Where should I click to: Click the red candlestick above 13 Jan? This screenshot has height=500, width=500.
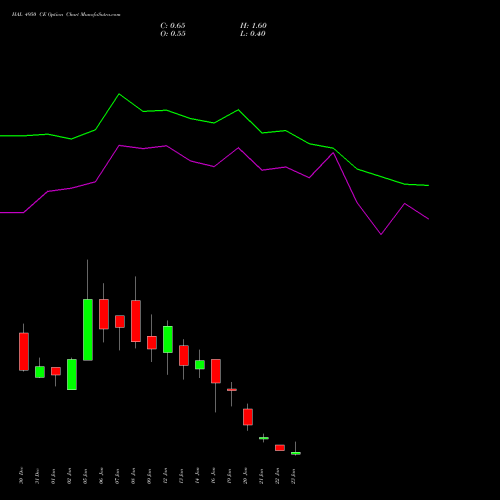184,355
